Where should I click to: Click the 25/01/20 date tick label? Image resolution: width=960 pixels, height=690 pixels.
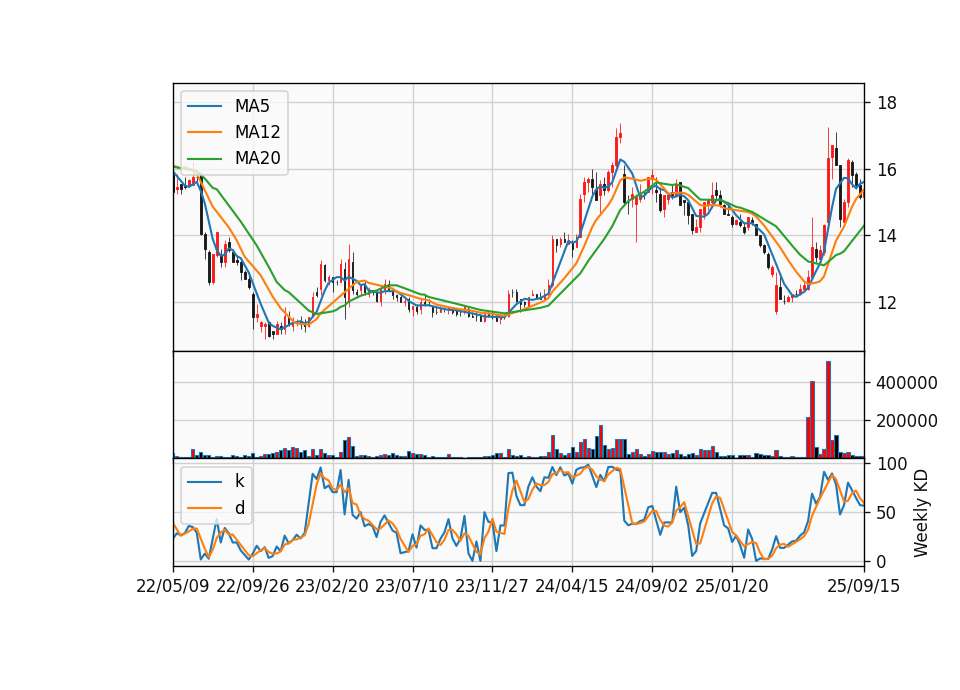(x=732, y=587)
